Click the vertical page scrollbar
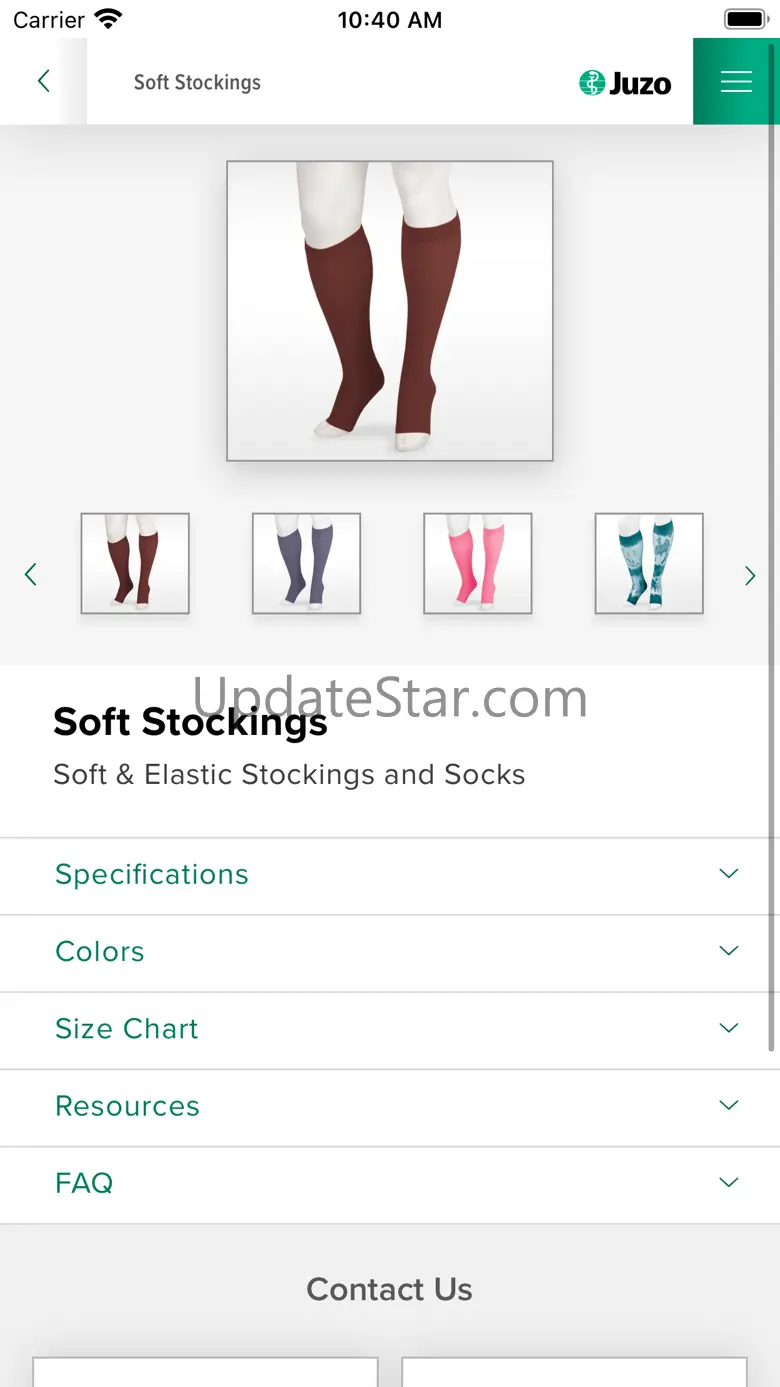 [771, 600]
